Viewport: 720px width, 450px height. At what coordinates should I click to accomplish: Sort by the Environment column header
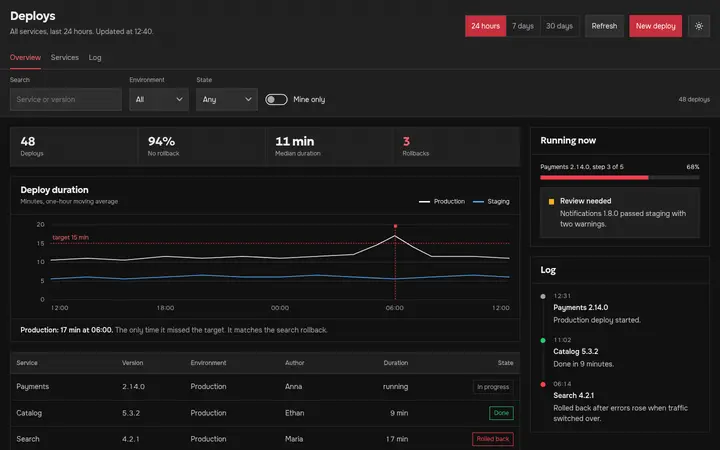(x=208, y=363)
